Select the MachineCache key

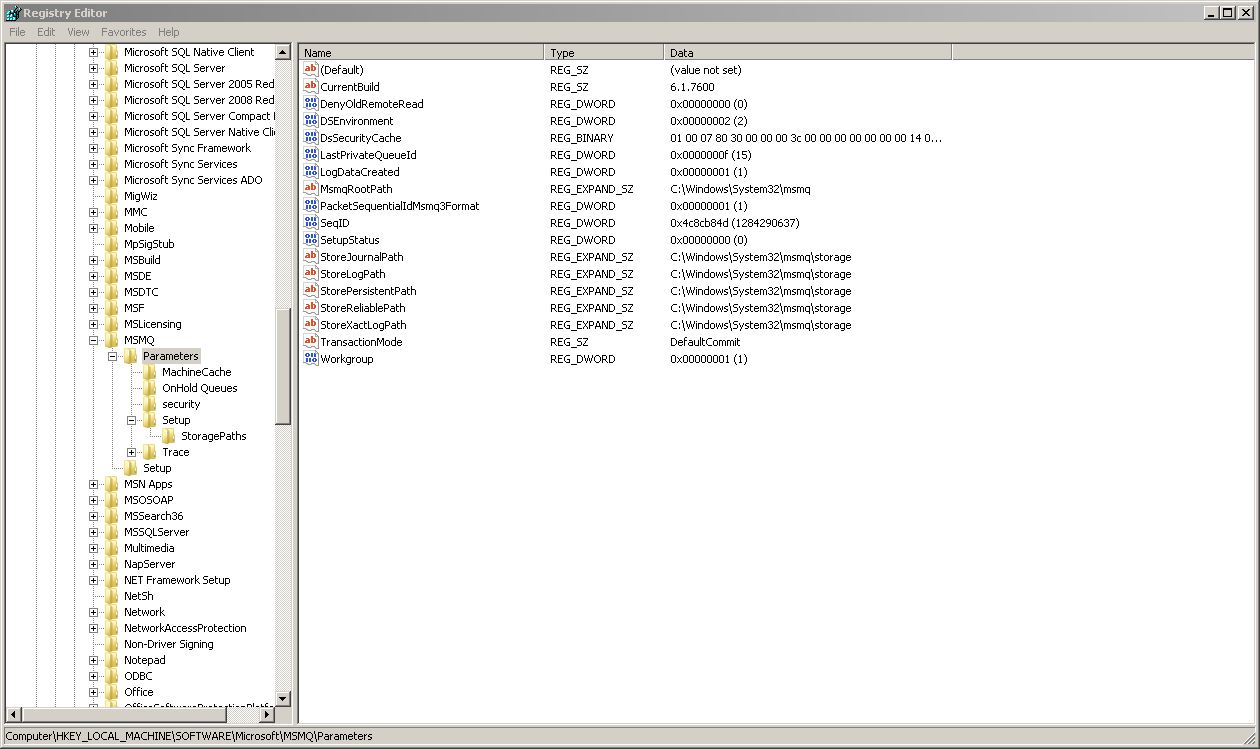196,372
